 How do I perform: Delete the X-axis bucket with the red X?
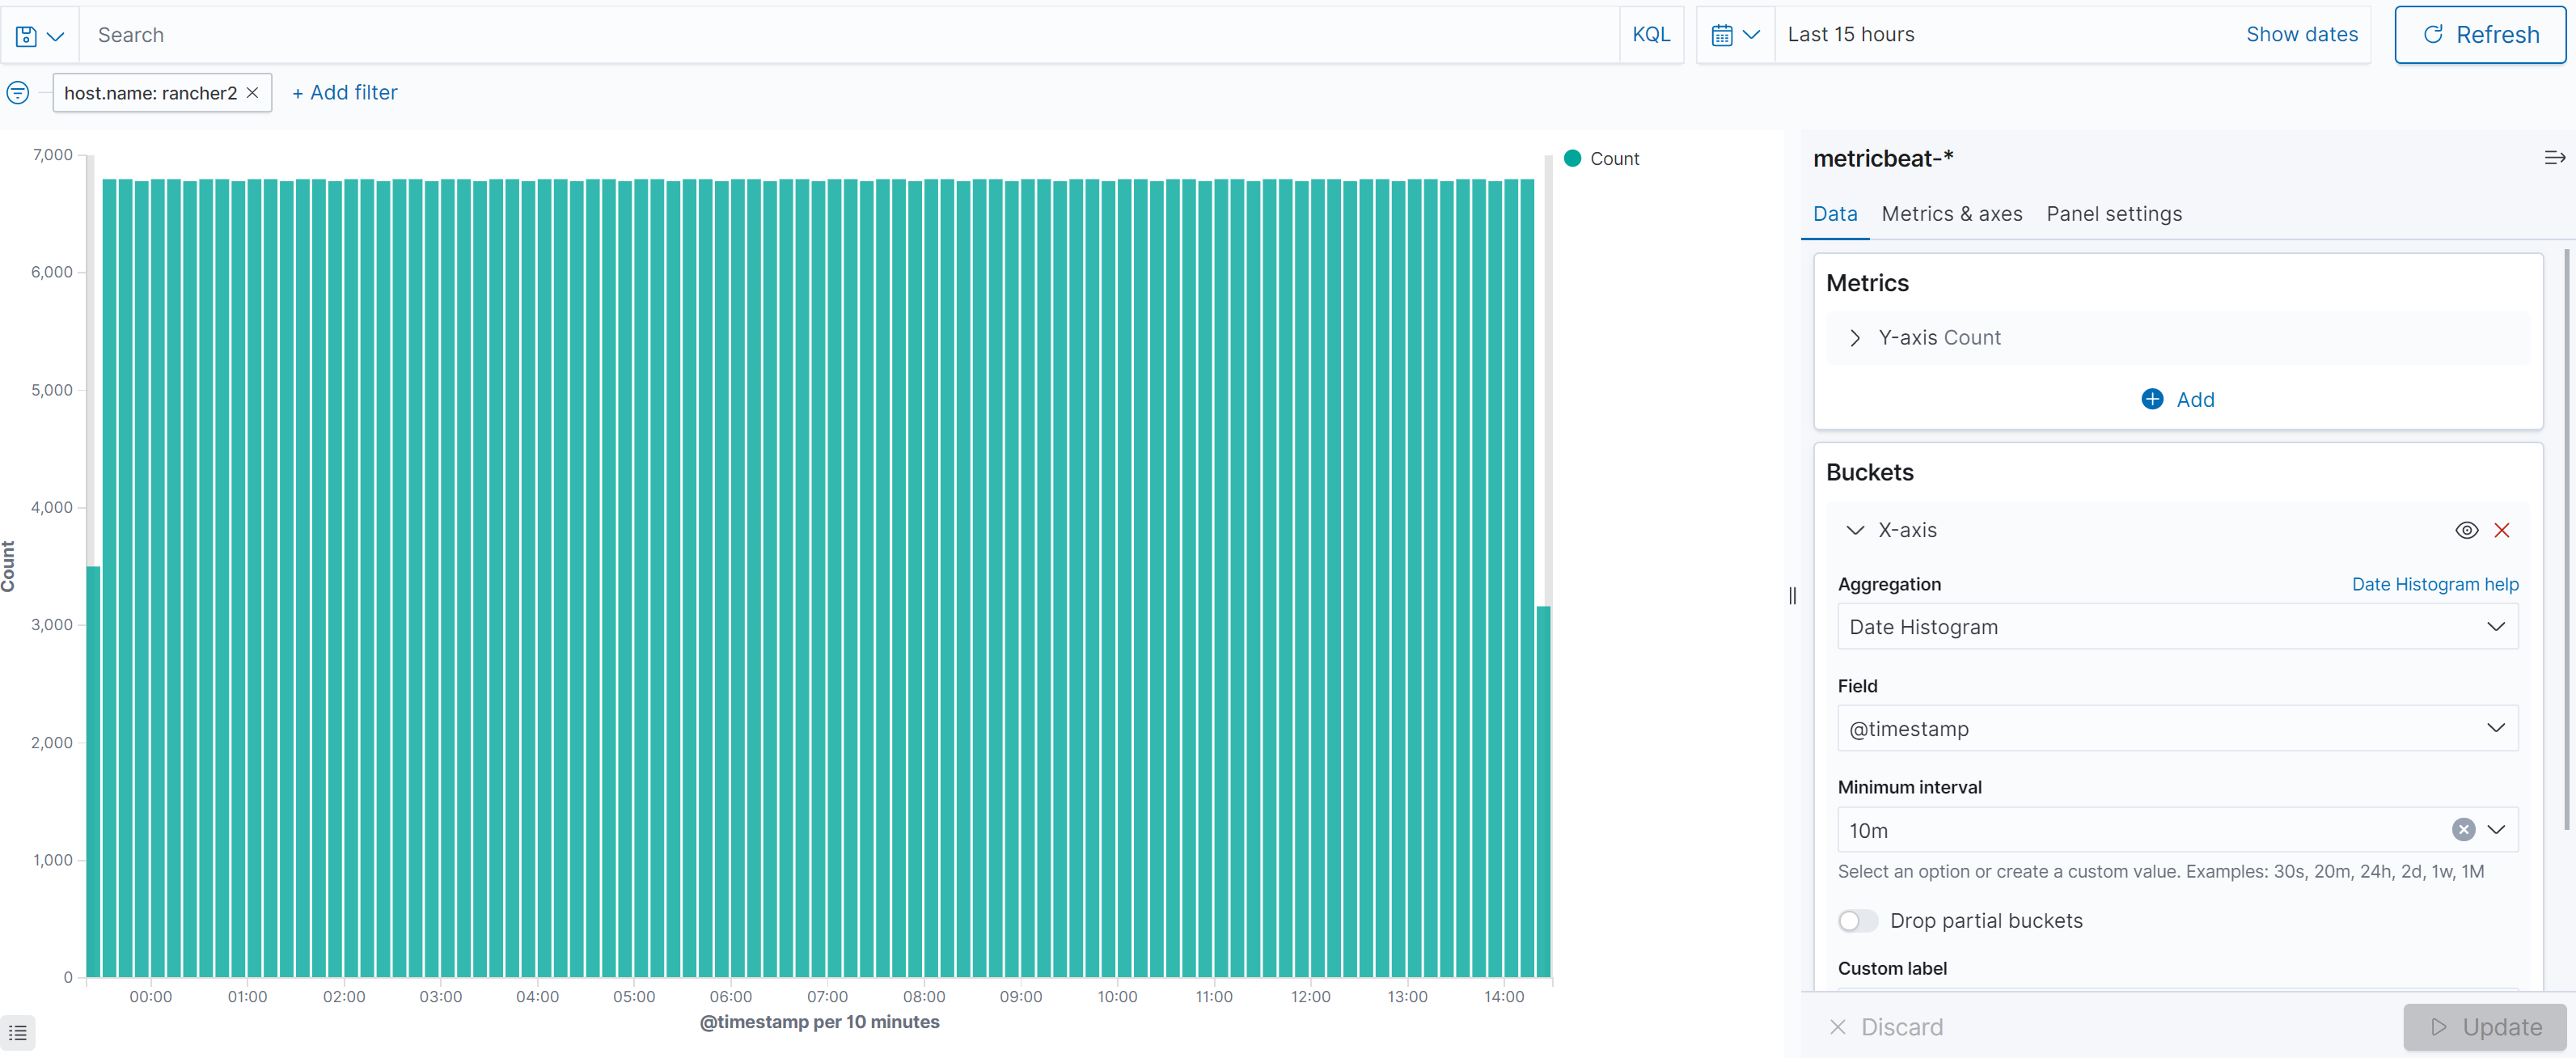(x=2504, y=530)
